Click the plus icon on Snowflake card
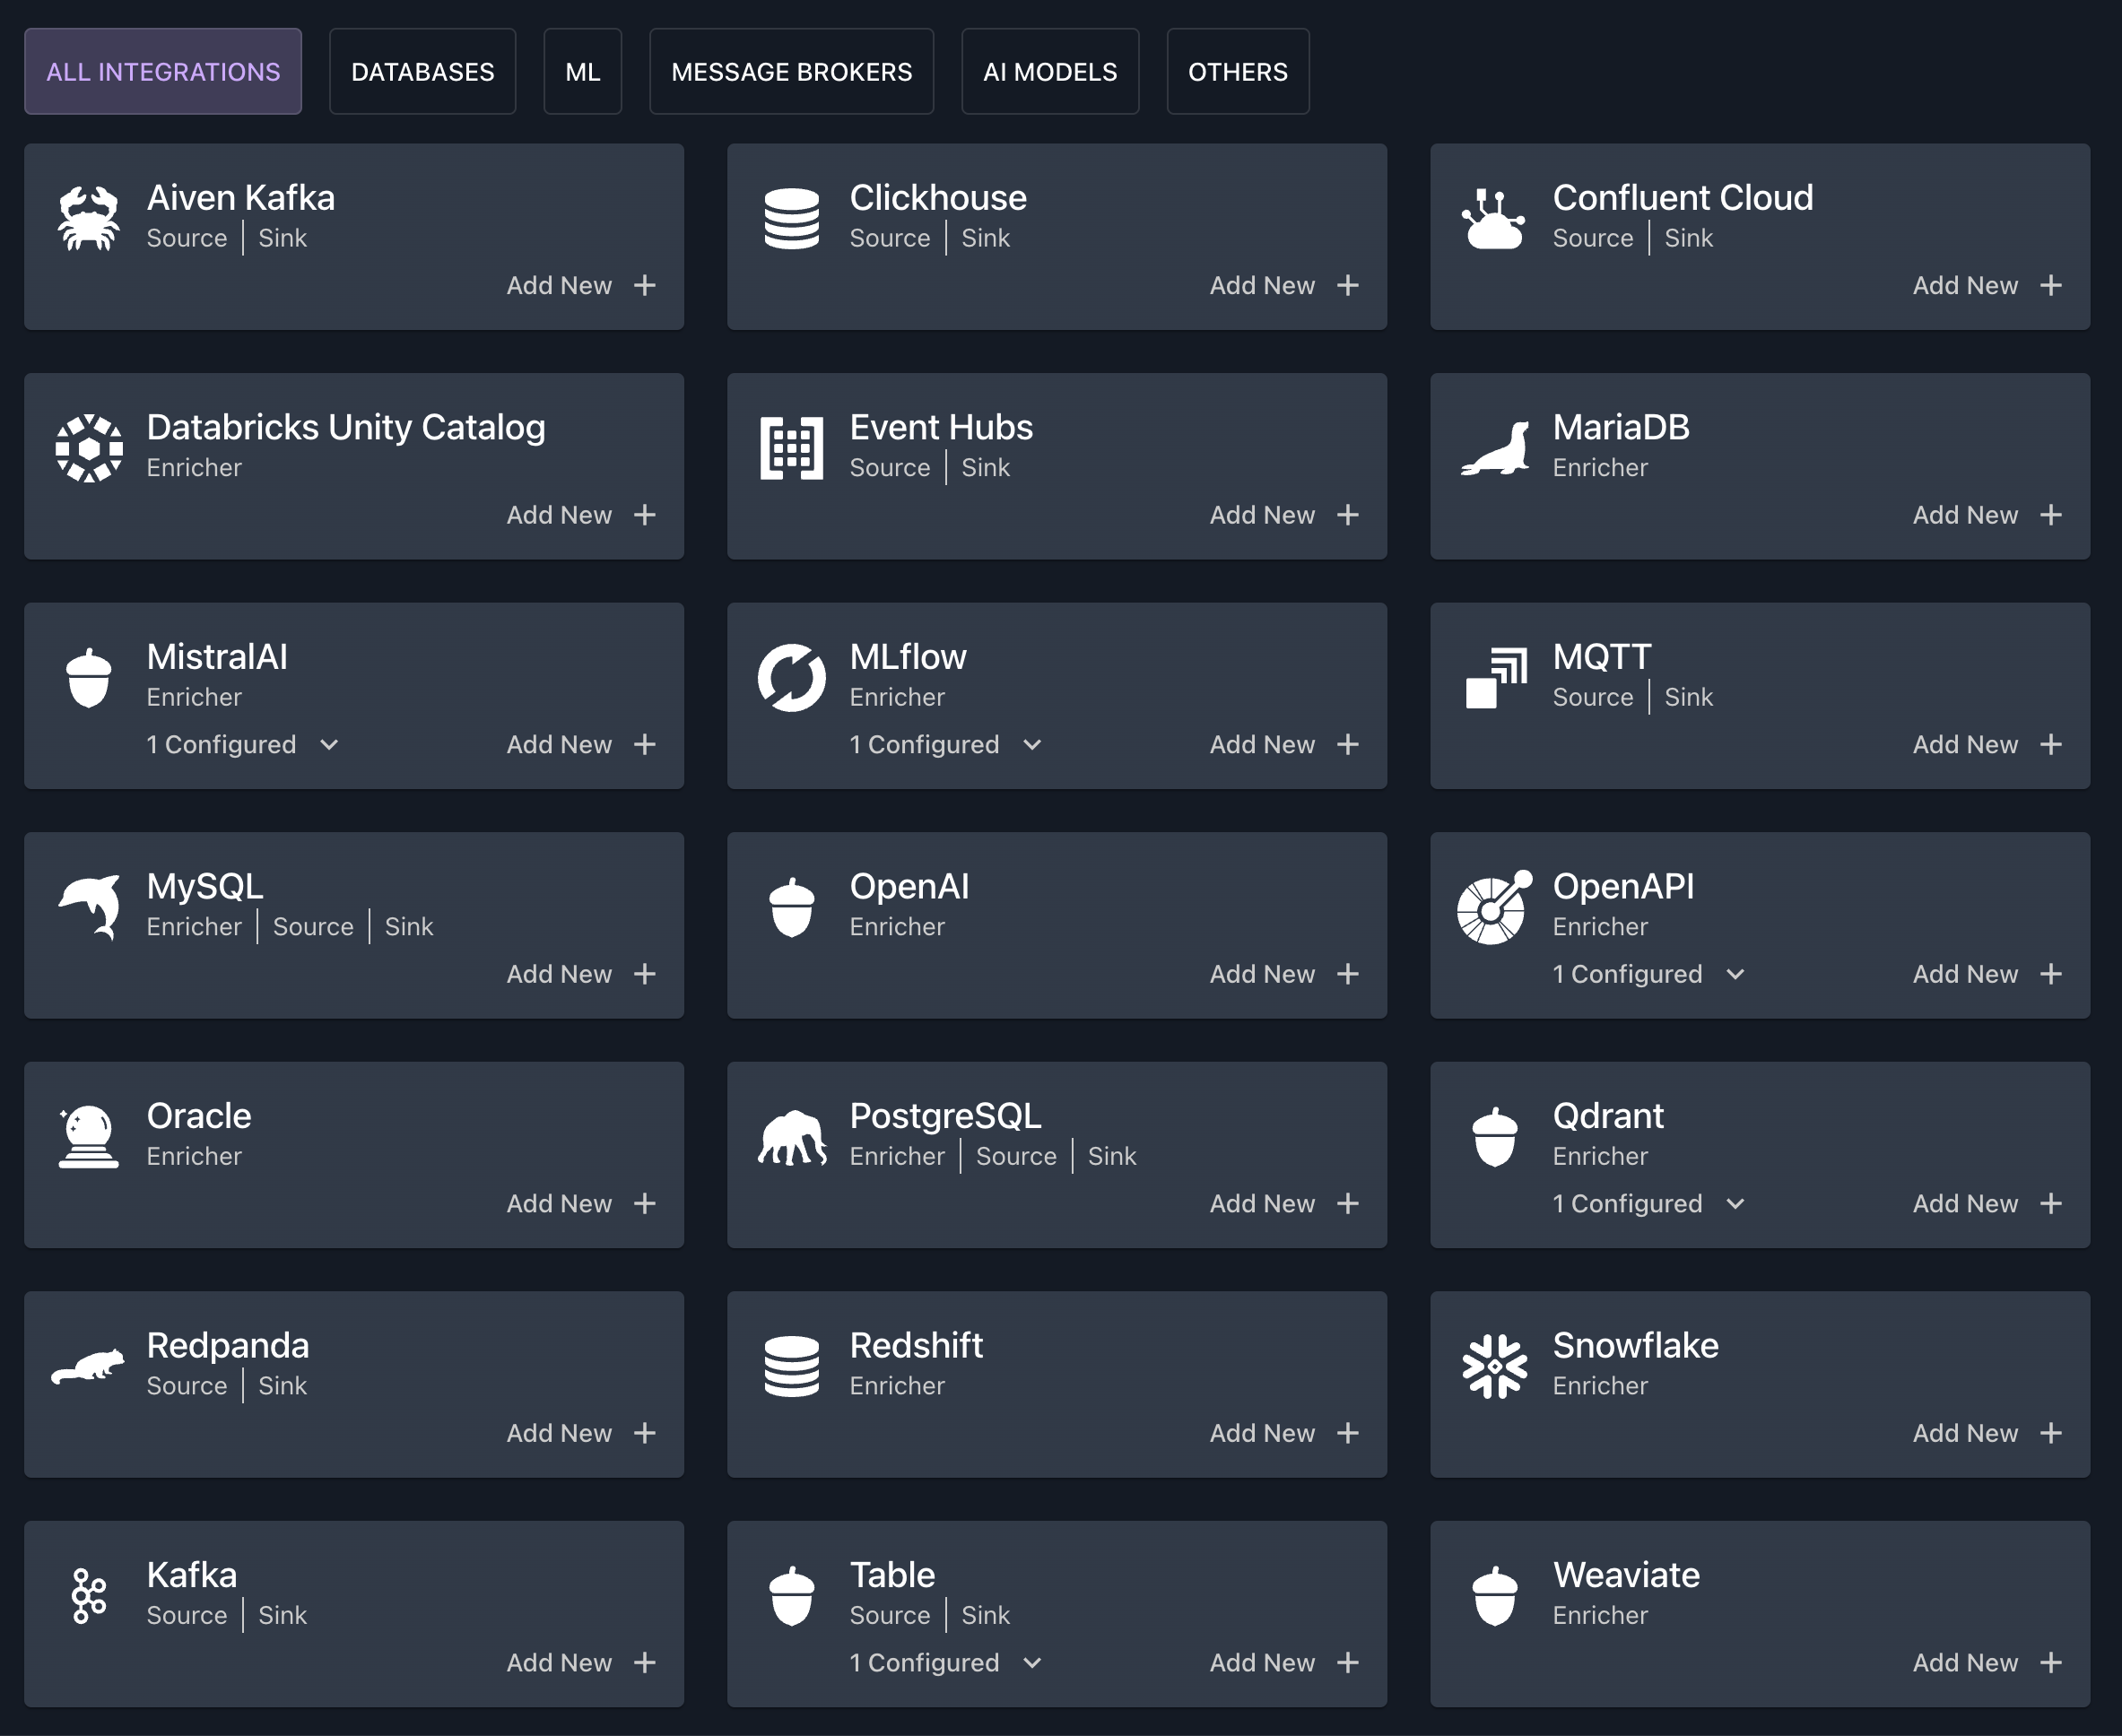The image size is (2122, 1736). coord(2051,1433)
